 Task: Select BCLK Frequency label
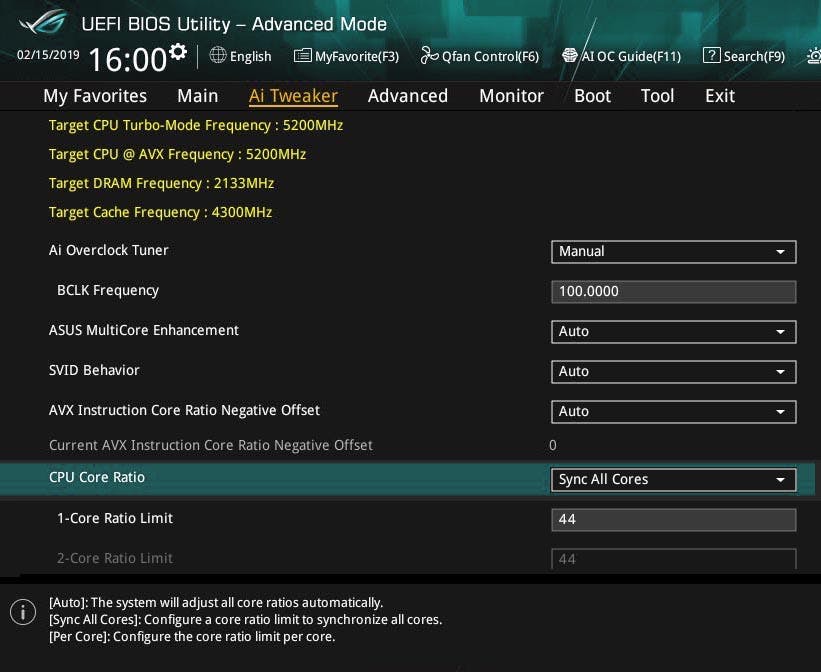tap(108, 291)
